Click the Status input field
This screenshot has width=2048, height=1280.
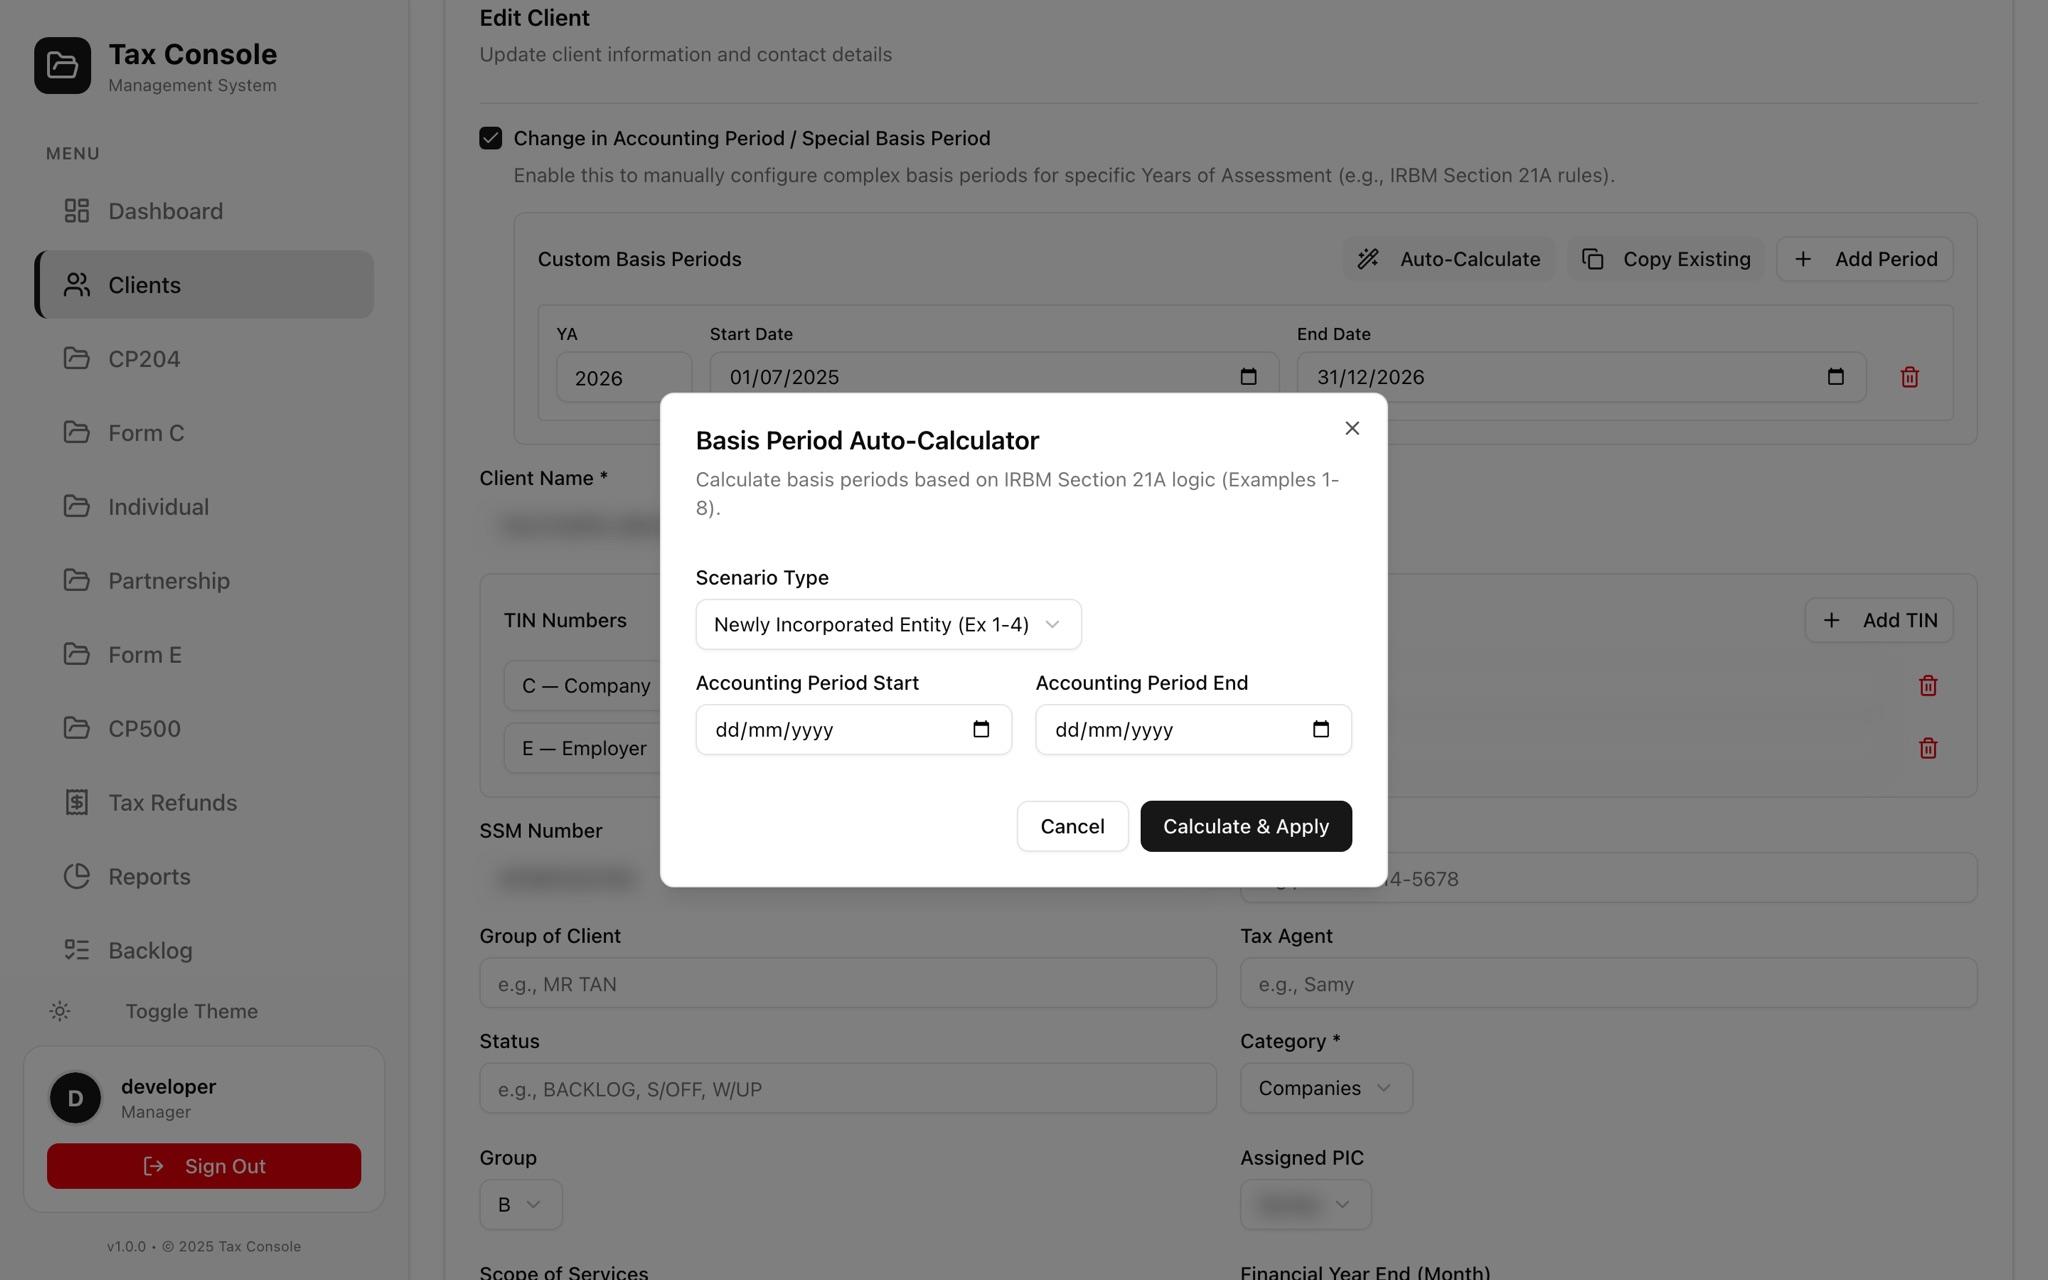coord(848,1089)
